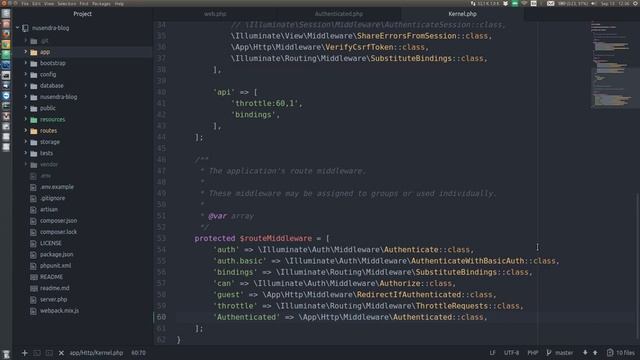Expand the bootstrap folder arrow
Image resolution: width=640 pixels, height=360 pixels.
point(26,63)
